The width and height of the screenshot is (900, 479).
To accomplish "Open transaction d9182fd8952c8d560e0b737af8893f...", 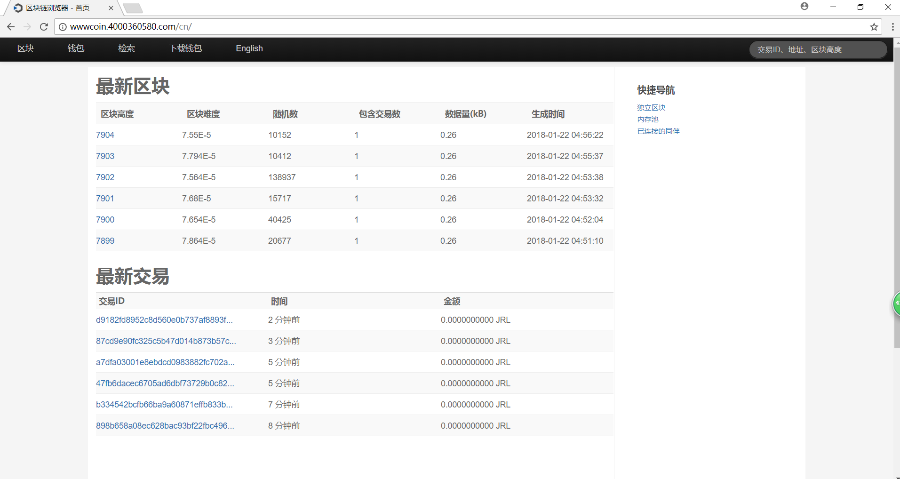I will [x=164, y=320].
